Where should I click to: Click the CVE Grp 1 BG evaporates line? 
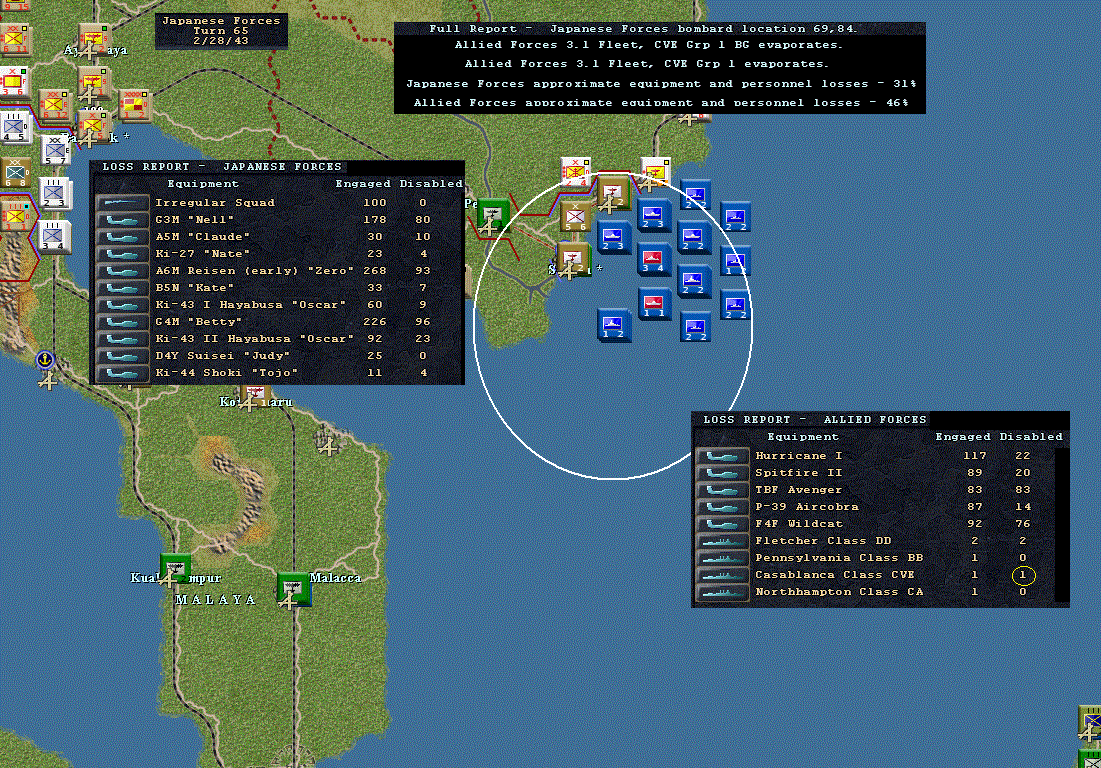point(648,45)
